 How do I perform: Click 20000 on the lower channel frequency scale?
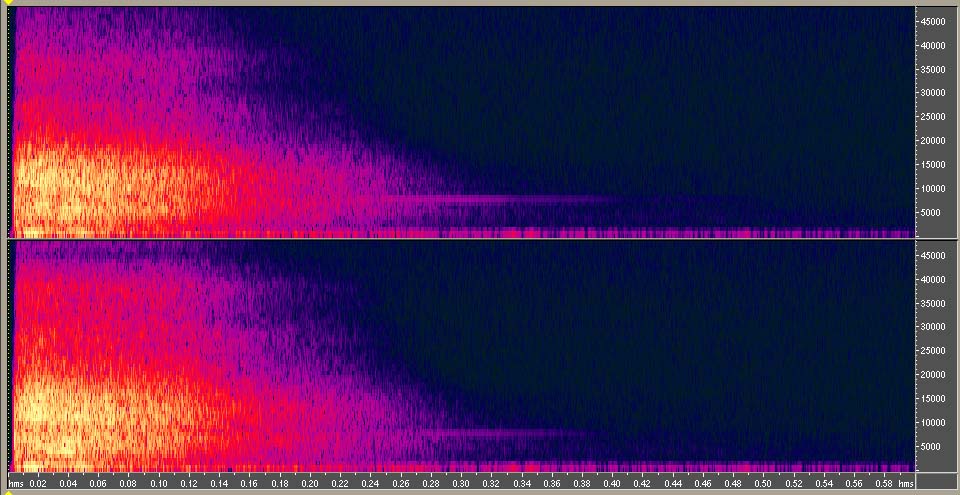coord(933,376)
